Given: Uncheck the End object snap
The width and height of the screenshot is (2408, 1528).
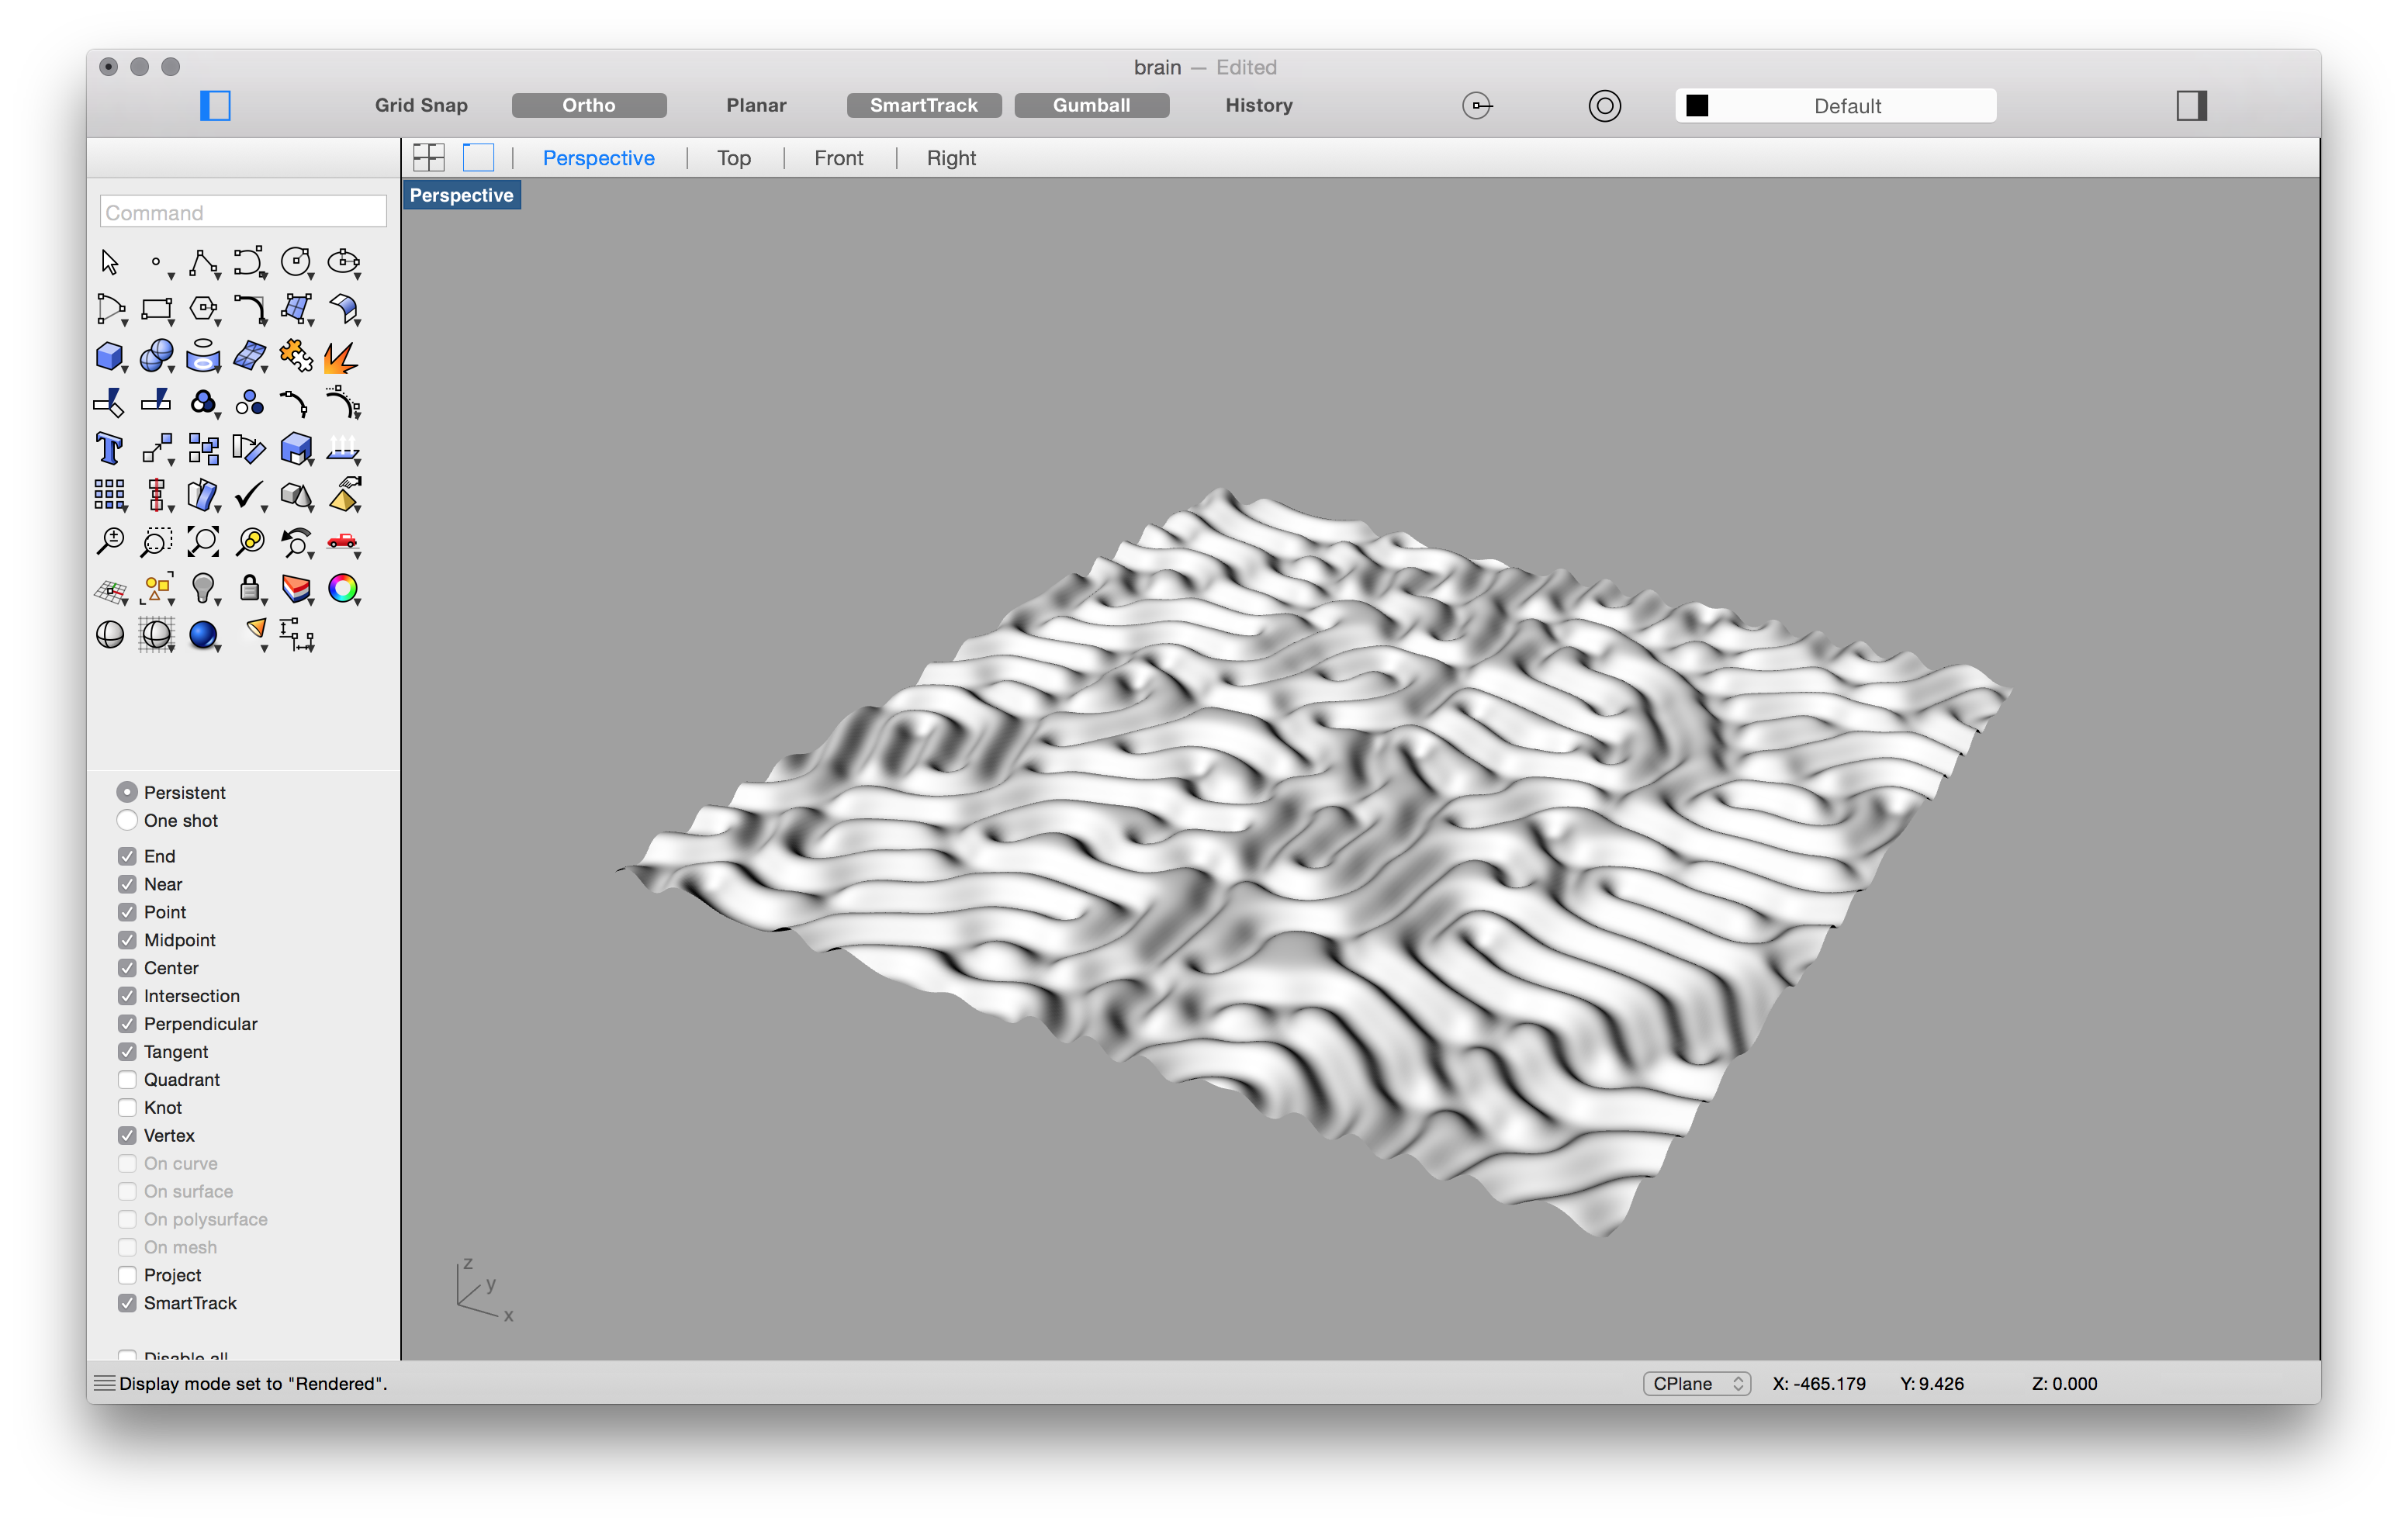Looking at the screenshot, I should tap(127, 856).
